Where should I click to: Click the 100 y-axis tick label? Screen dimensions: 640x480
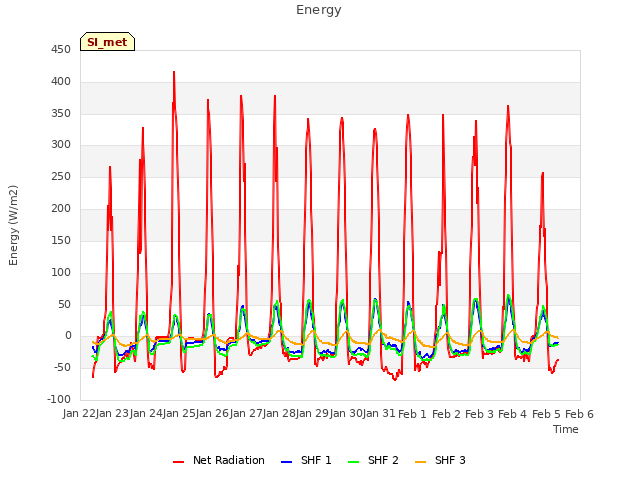[x=61, y=272]
